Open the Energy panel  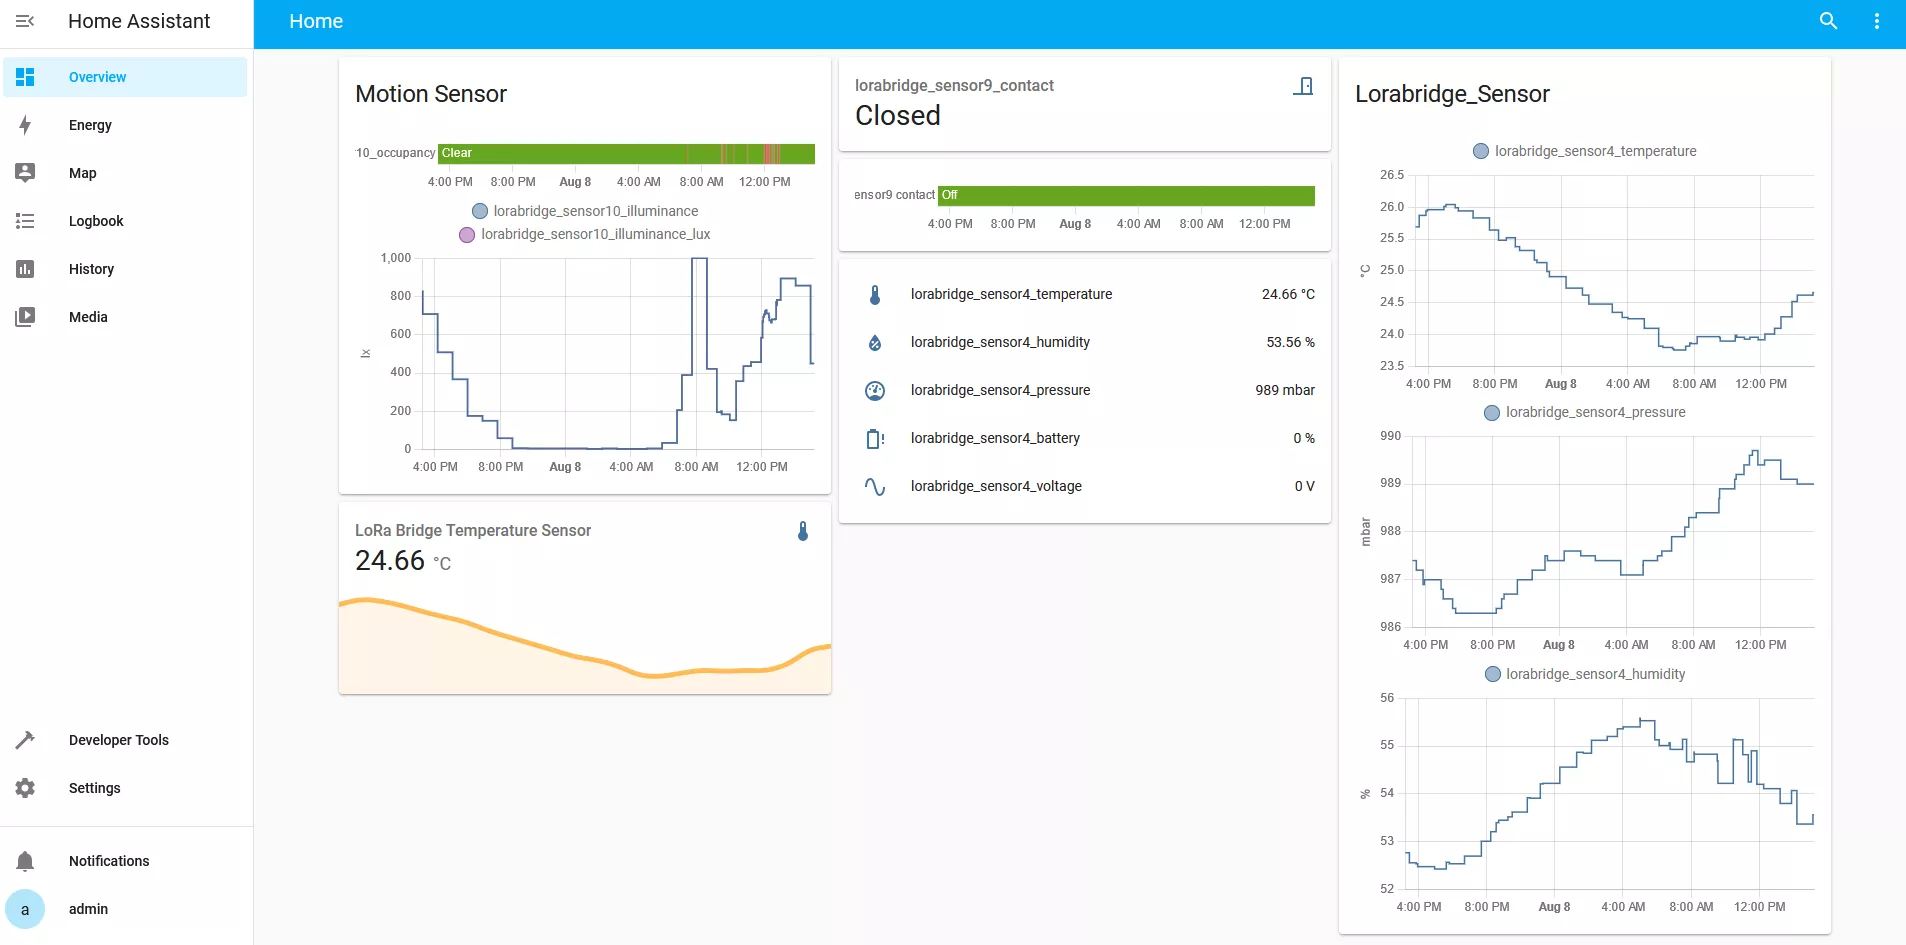(88, 124)
